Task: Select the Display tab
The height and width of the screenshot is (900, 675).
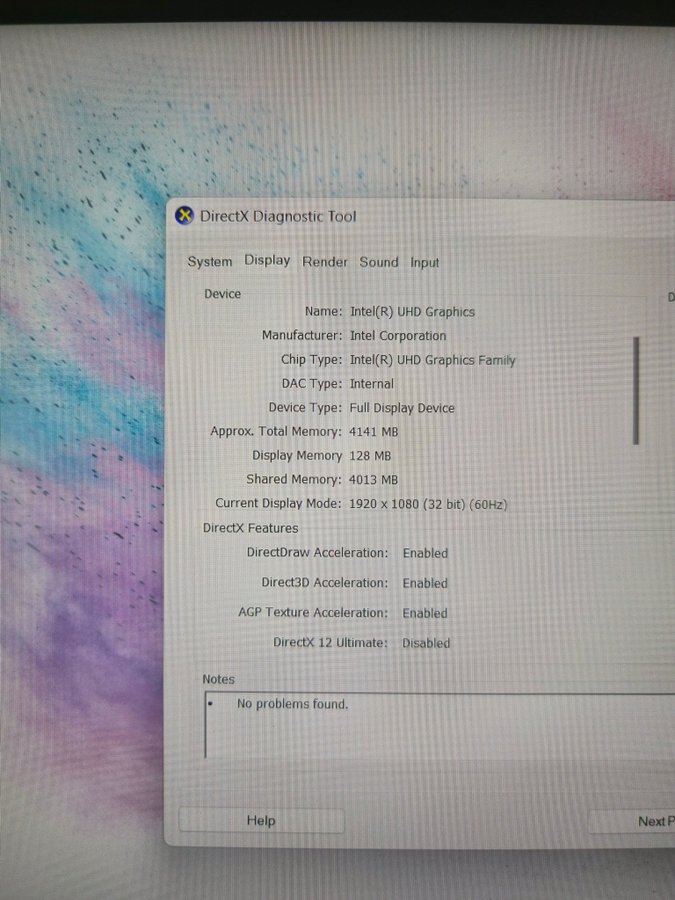Action: 267,261
